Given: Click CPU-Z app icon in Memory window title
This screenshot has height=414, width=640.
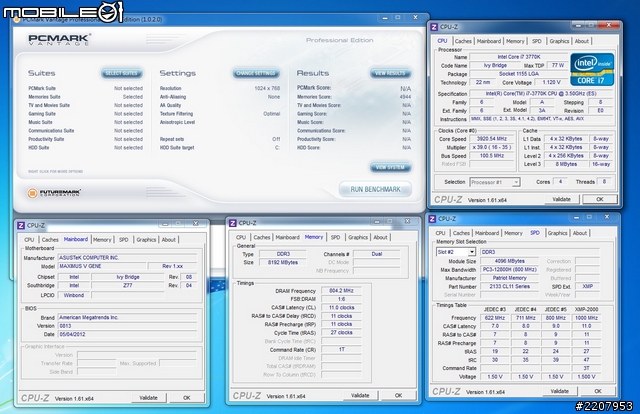Looking at the screenshot, I should (x=233, y=223).
